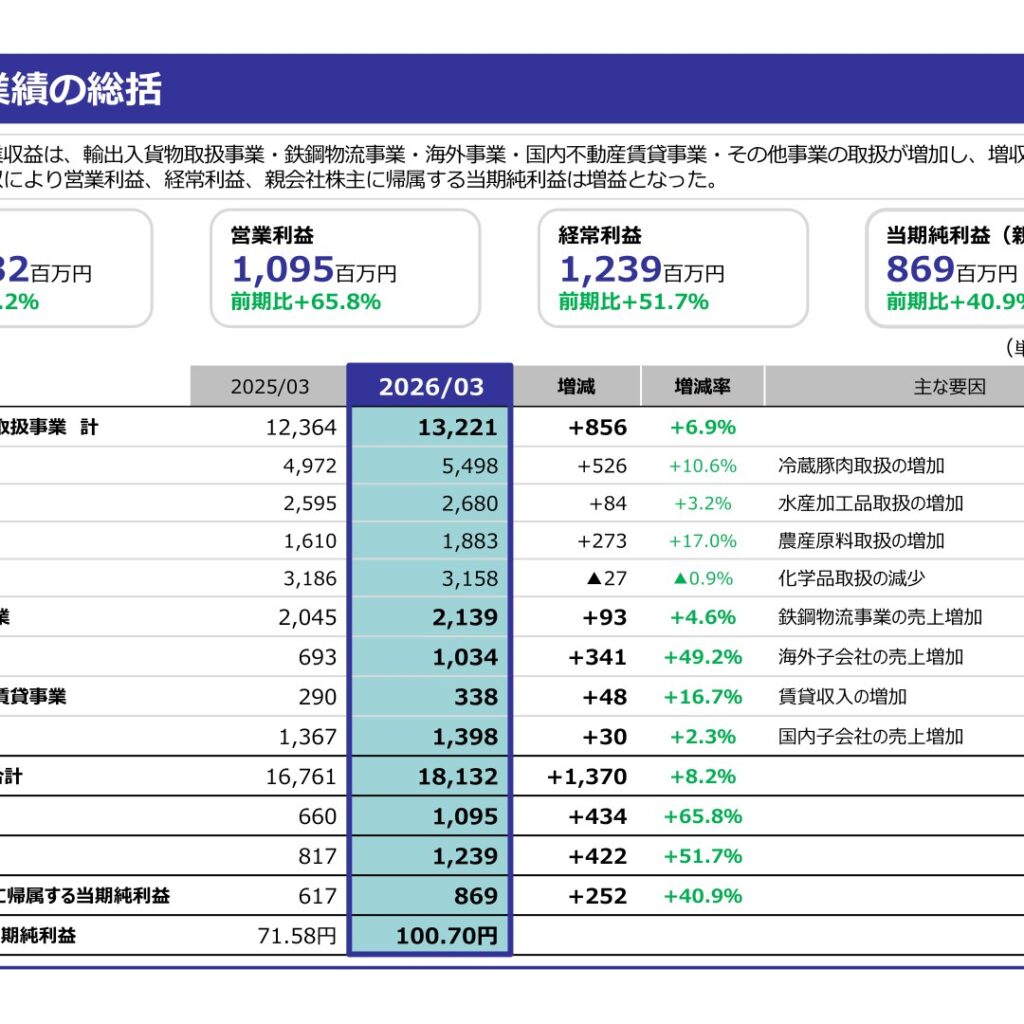
Task: Click the ▲0.9% rate value
Action: pos(703,579)
